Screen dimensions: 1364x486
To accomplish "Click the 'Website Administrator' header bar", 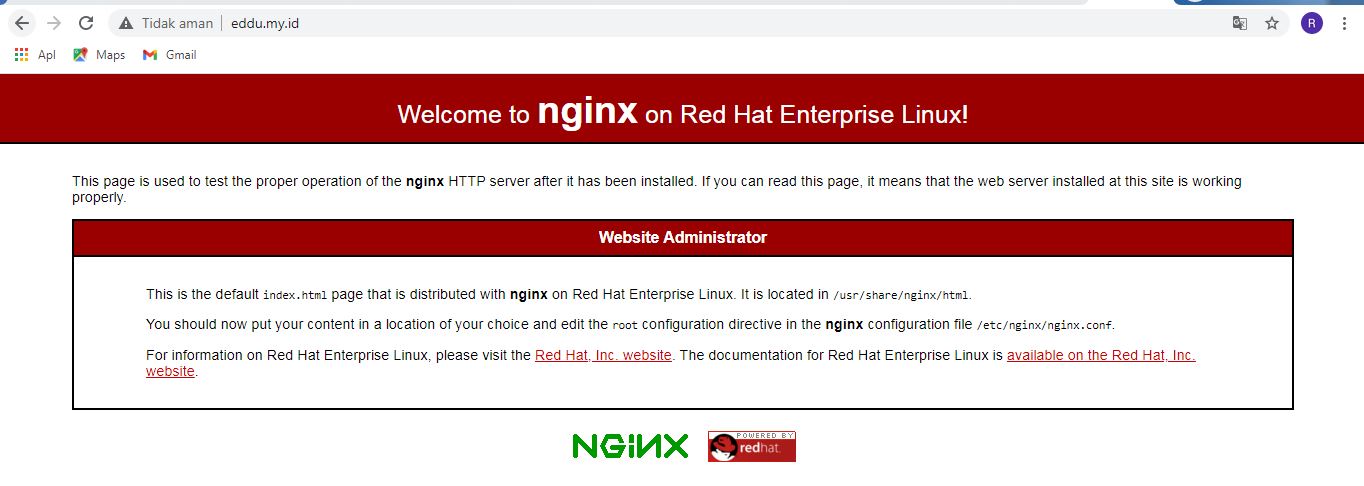I will click(682, 238).
